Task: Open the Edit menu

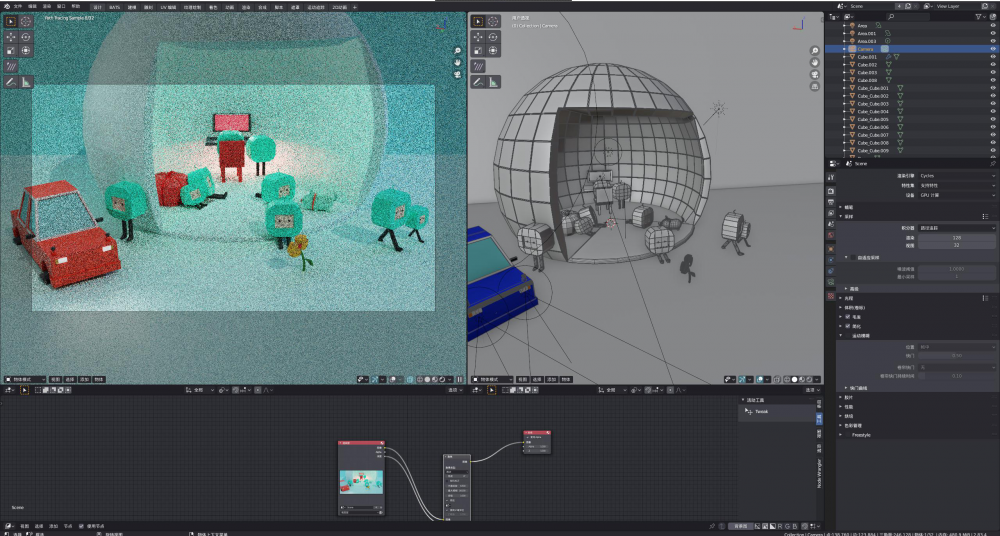Action: (x=33, y=6)
